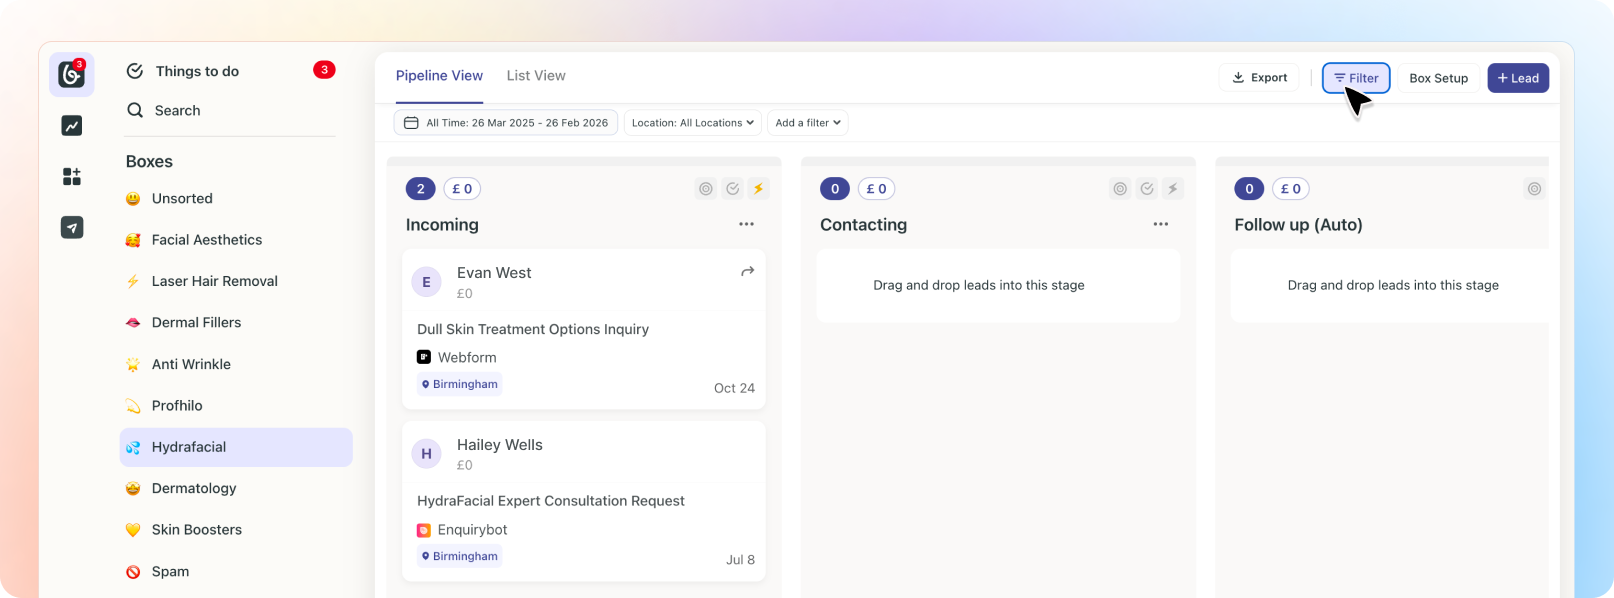
Task: Add a new Lead
Action: 1518,78
